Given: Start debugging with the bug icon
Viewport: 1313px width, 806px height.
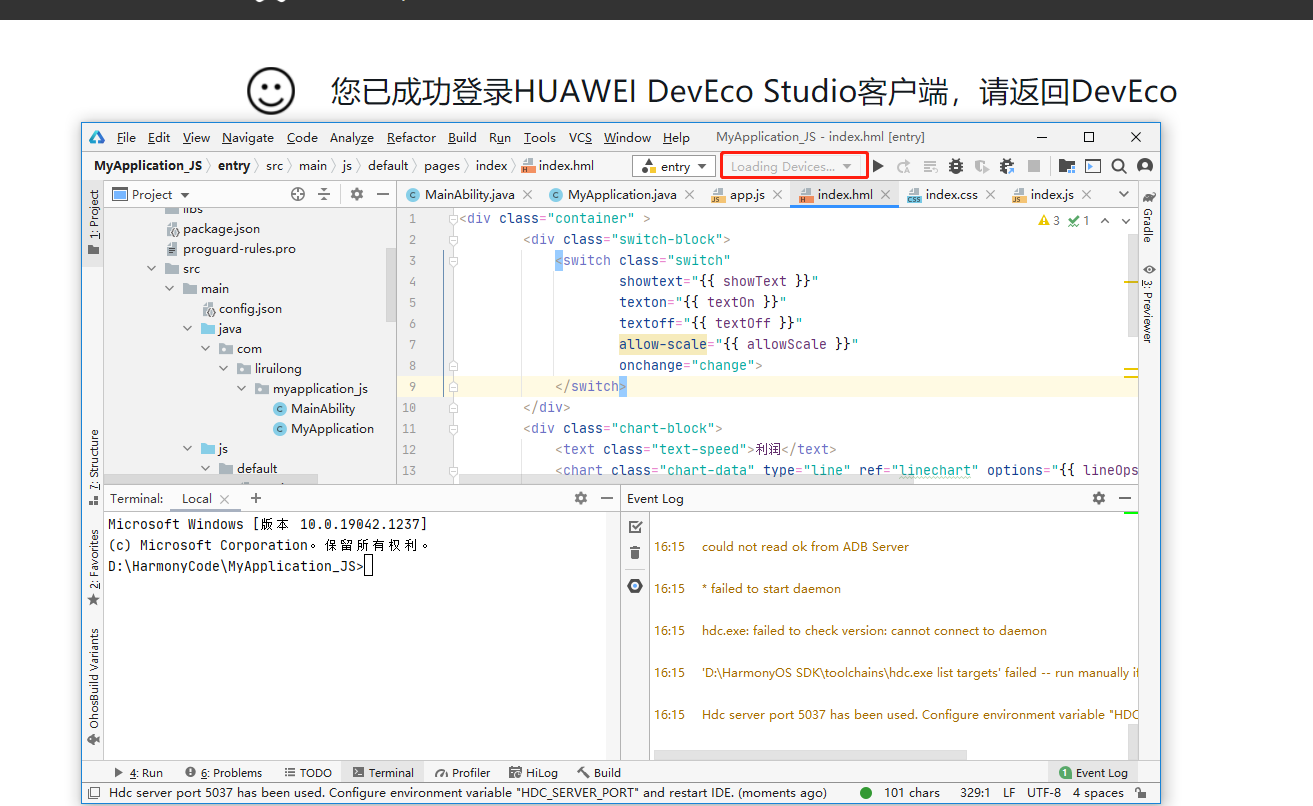Looking at the screenshot, I should click(955, 166).
